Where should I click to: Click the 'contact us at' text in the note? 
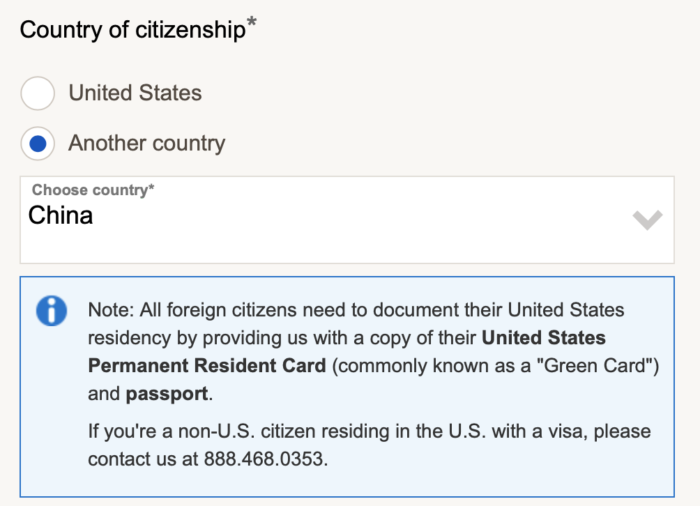[x=143, y=459]
